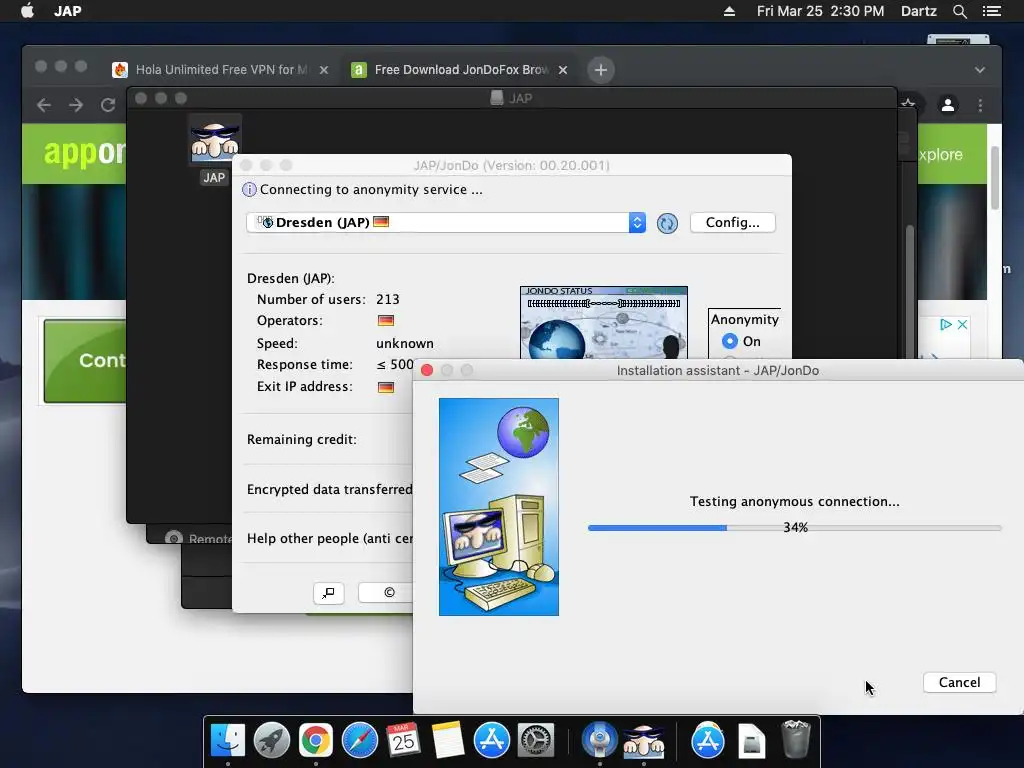1024x768 pixels.
Task: Open the Config... dialog in JAP/JonDo
Action: click(732, 223)
